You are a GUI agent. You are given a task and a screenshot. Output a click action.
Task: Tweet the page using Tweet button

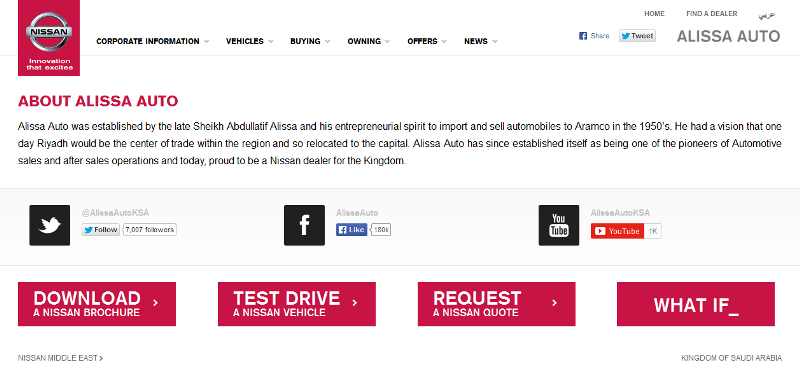pyautogui.click(x=637, y=36)
